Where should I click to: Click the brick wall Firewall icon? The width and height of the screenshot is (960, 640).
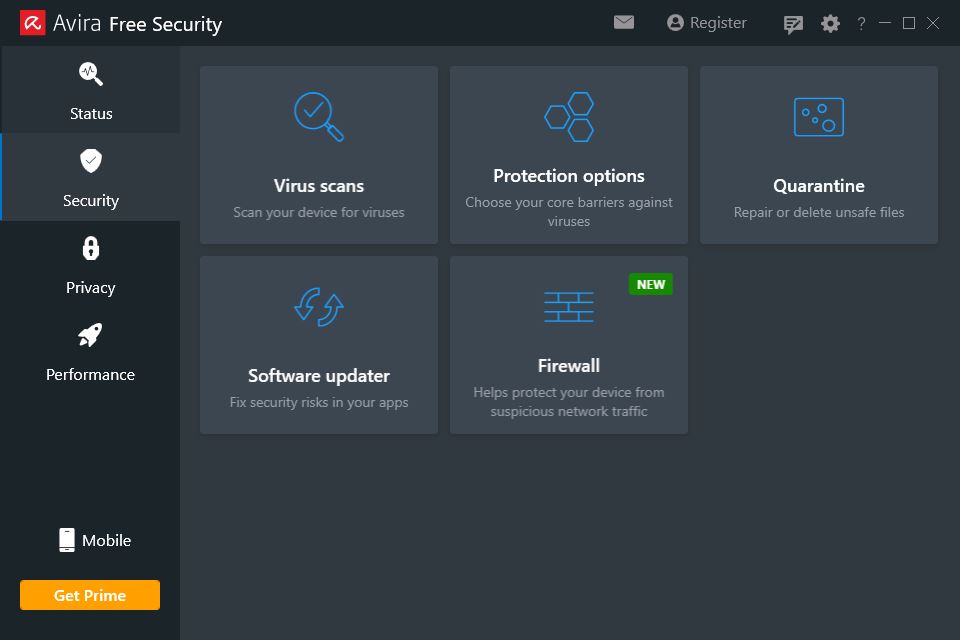[x=569, y=306]
